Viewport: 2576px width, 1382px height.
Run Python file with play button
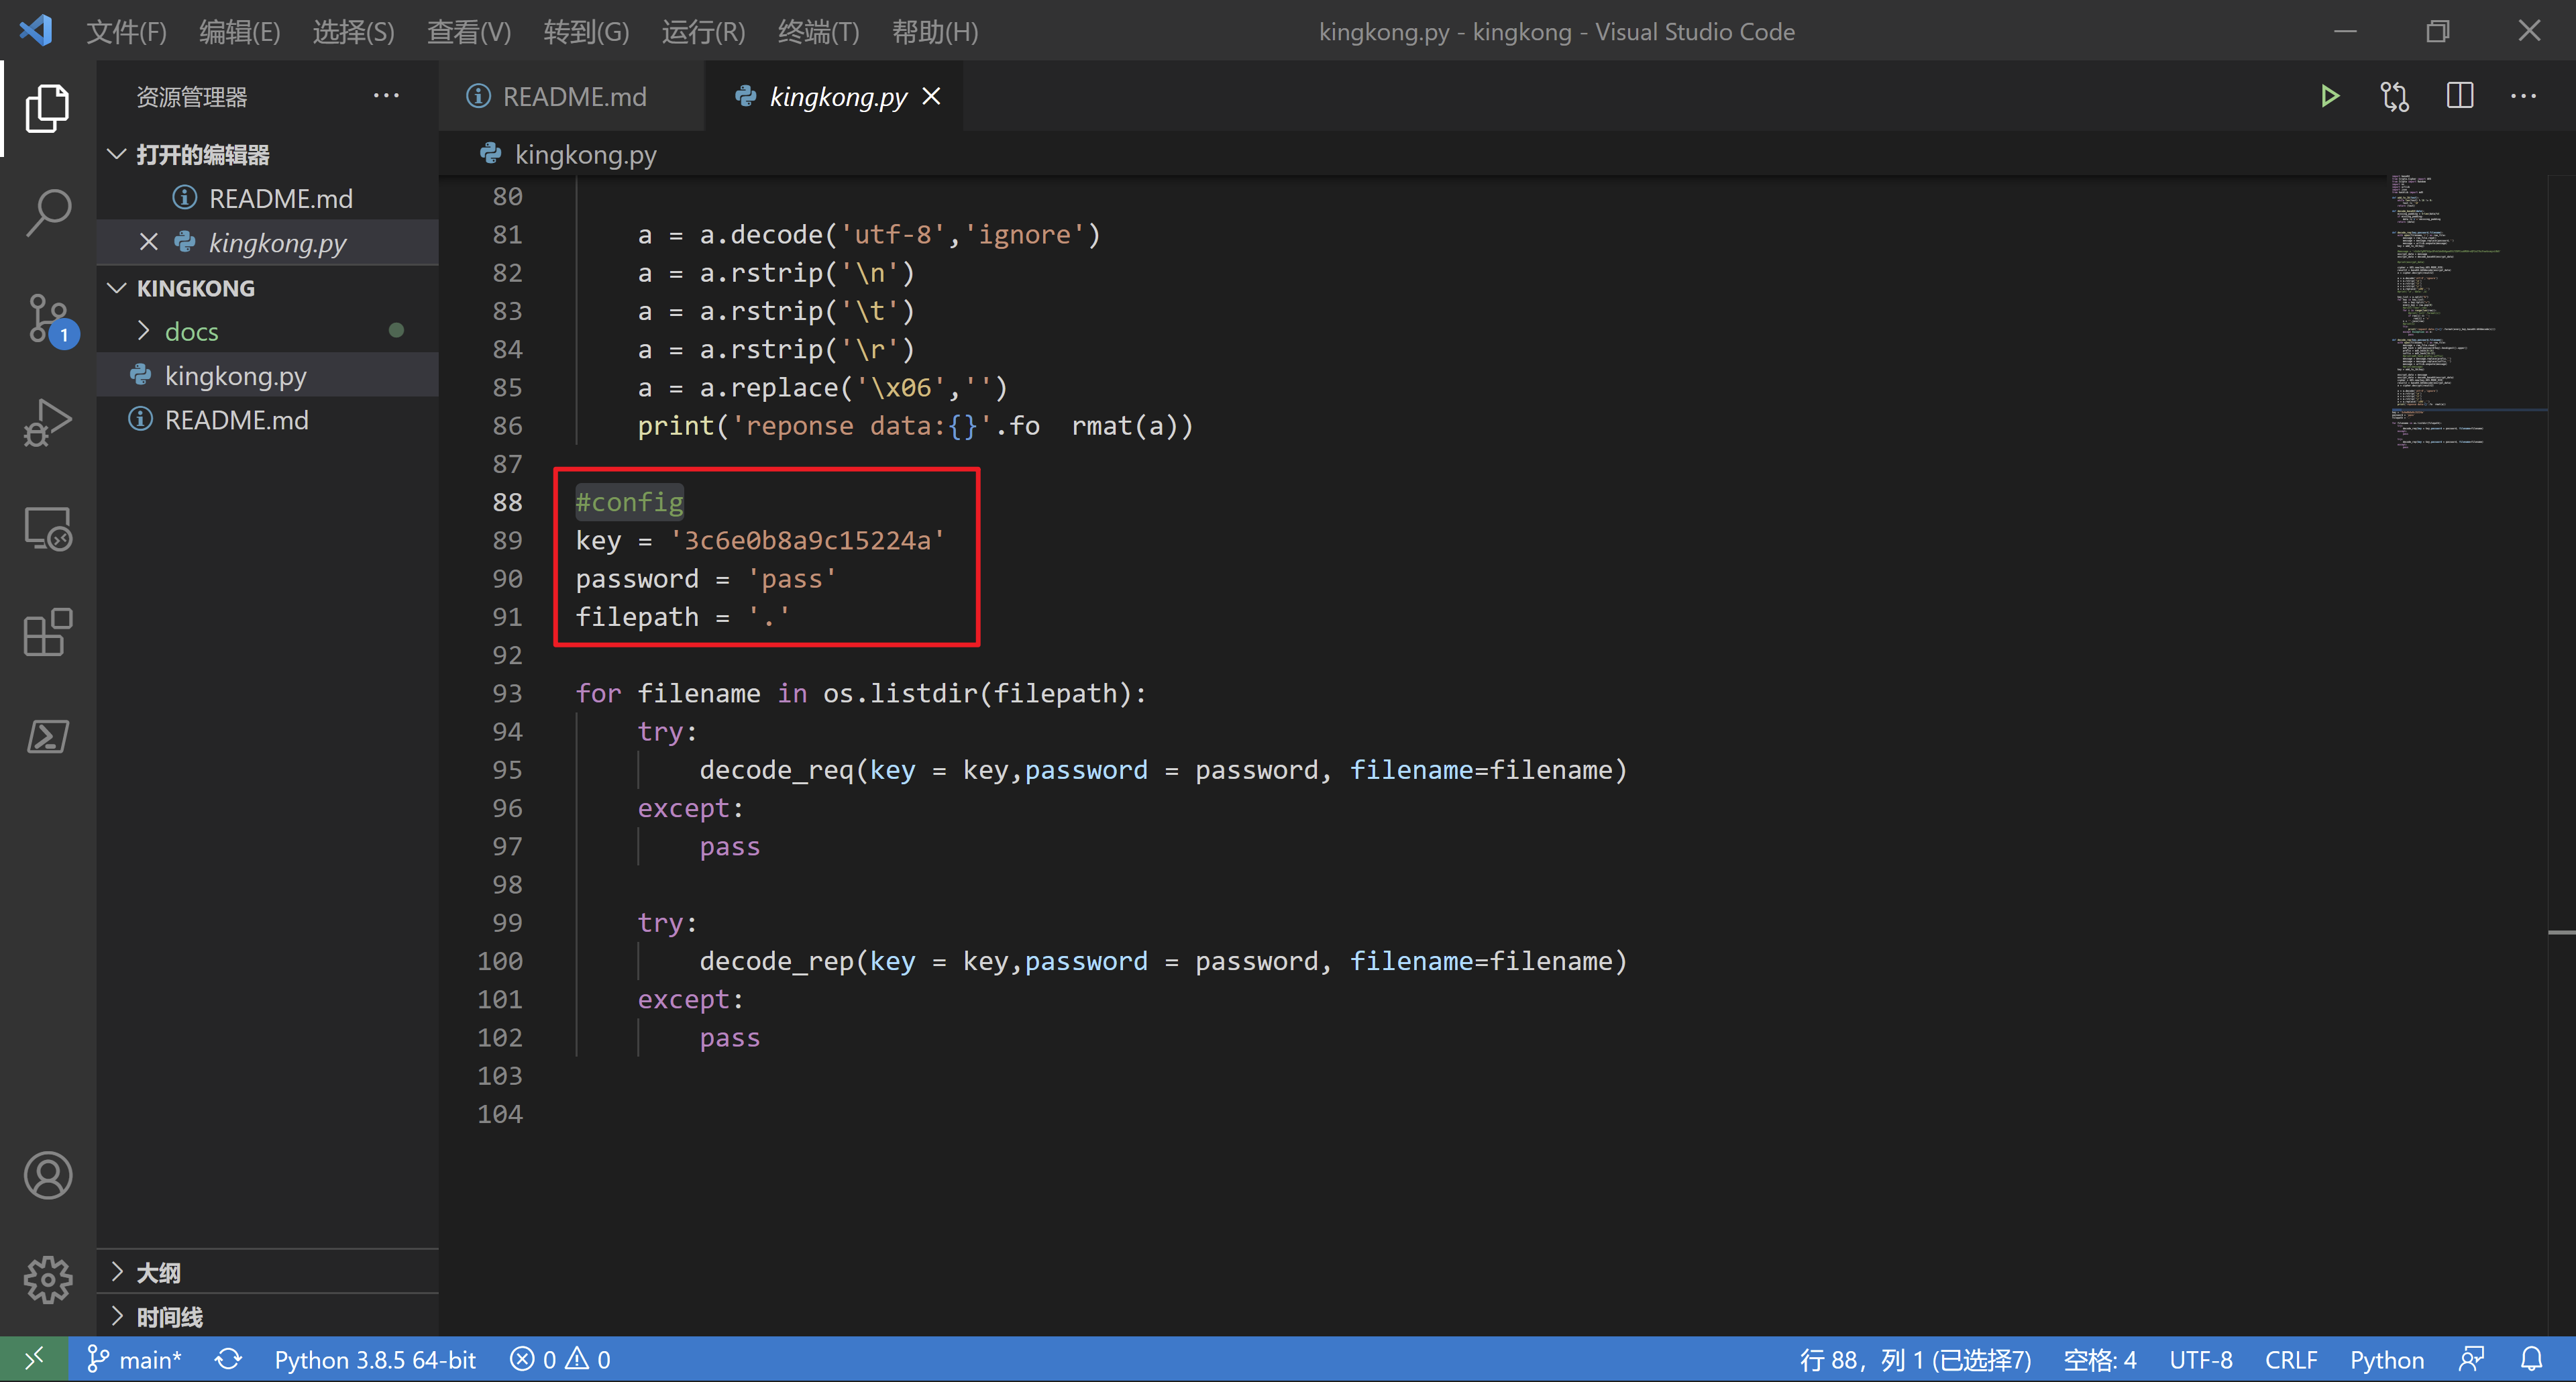[2329, 96]
